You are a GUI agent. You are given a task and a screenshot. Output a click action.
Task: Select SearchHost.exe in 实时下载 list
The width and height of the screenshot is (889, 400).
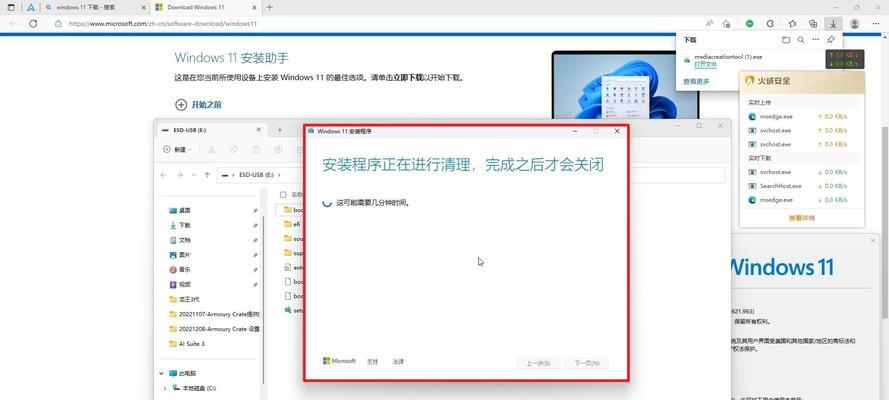tap(780, 186)
